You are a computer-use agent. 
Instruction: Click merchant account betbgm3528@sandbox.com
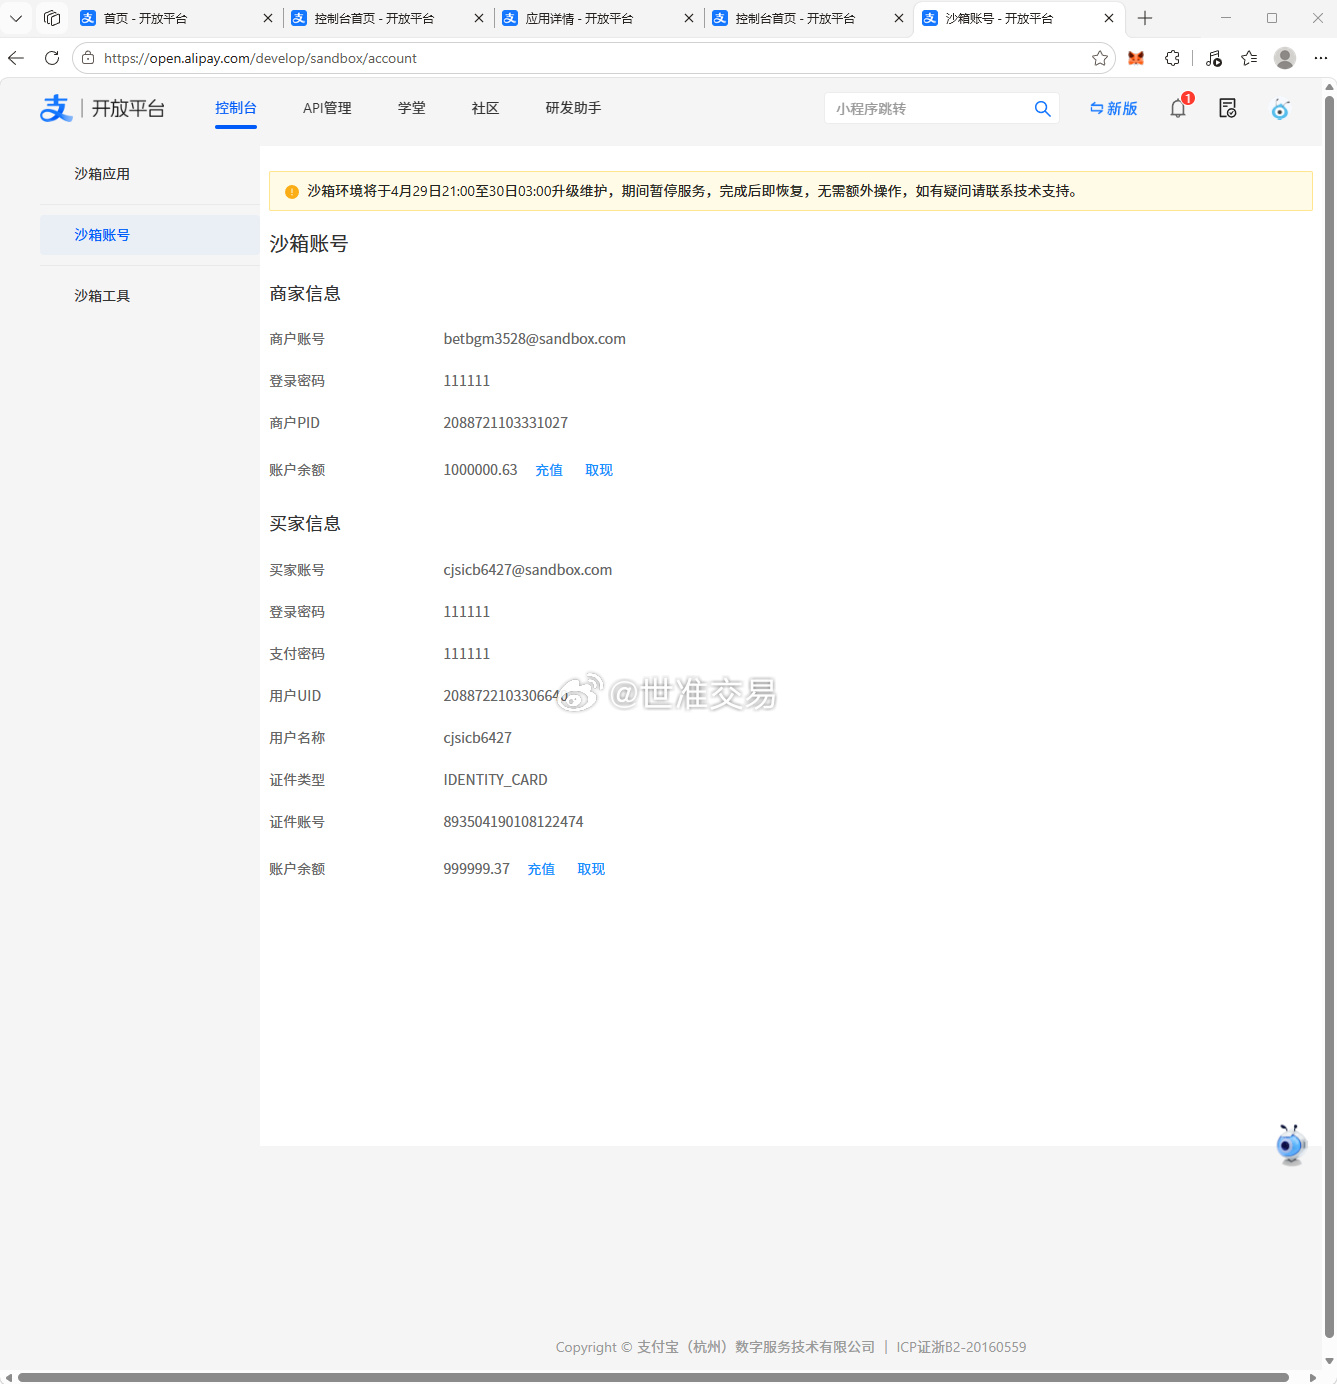tap(535, 339)
